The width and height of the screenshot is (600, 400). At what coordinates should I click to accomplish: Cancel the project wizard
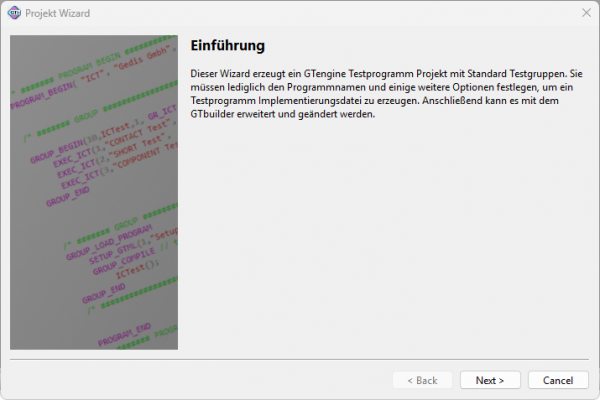[x=558, y=380]
